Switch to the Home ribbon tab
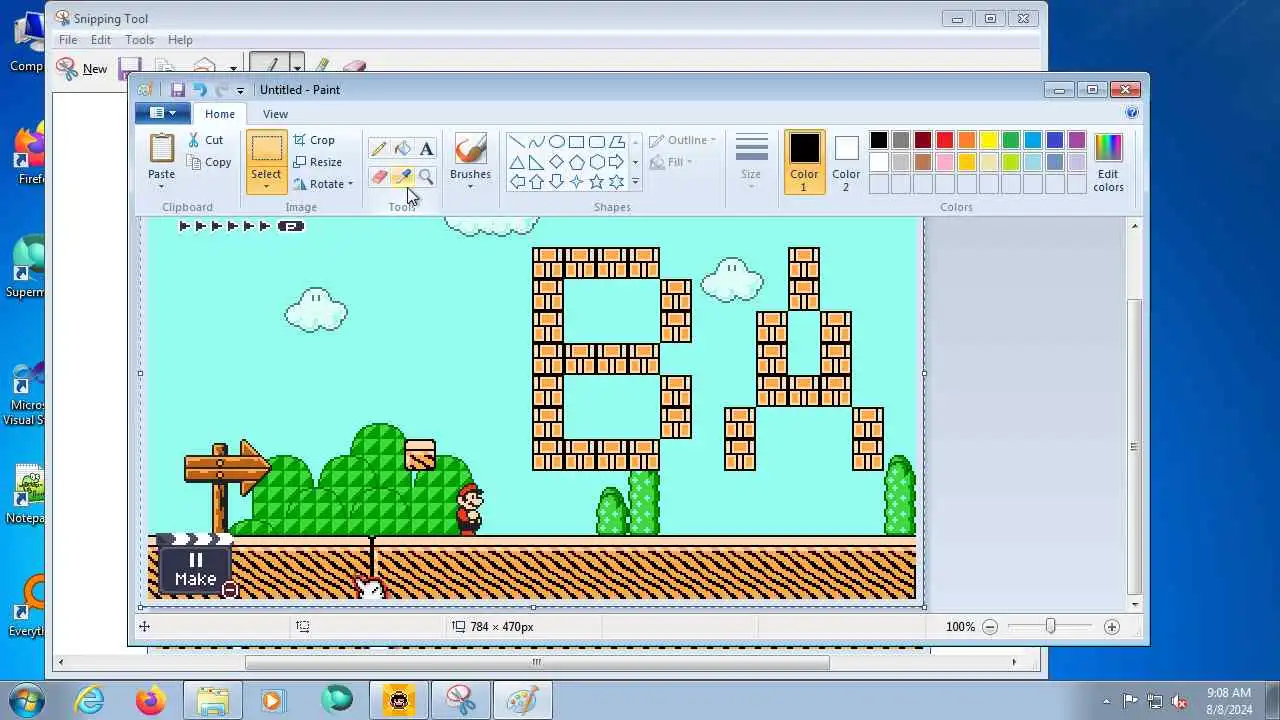Viewport: 1280px width, 720px height. tap(219, 114)
